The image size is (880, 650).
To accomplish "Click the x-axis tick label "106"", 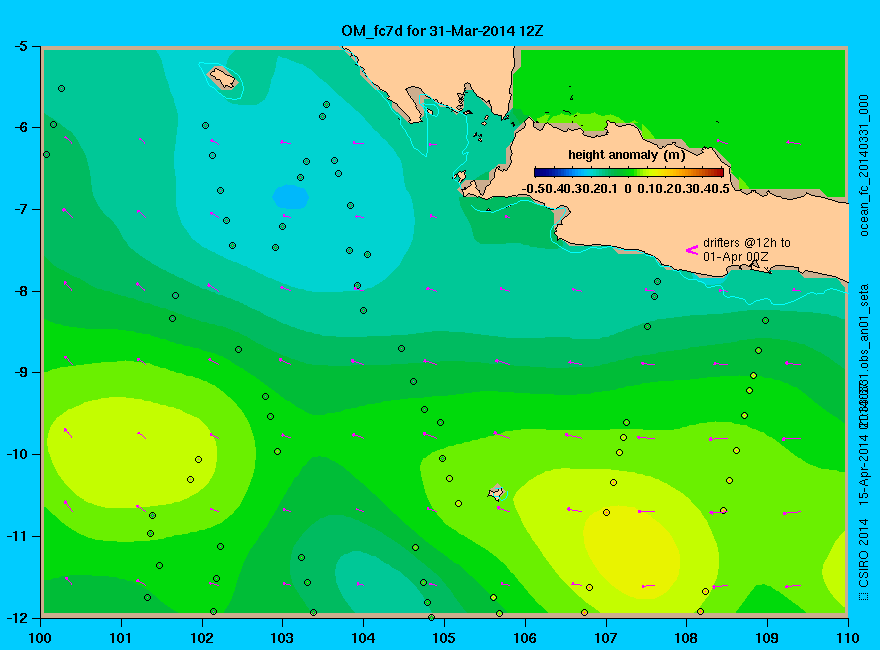I will coord(525,638).
